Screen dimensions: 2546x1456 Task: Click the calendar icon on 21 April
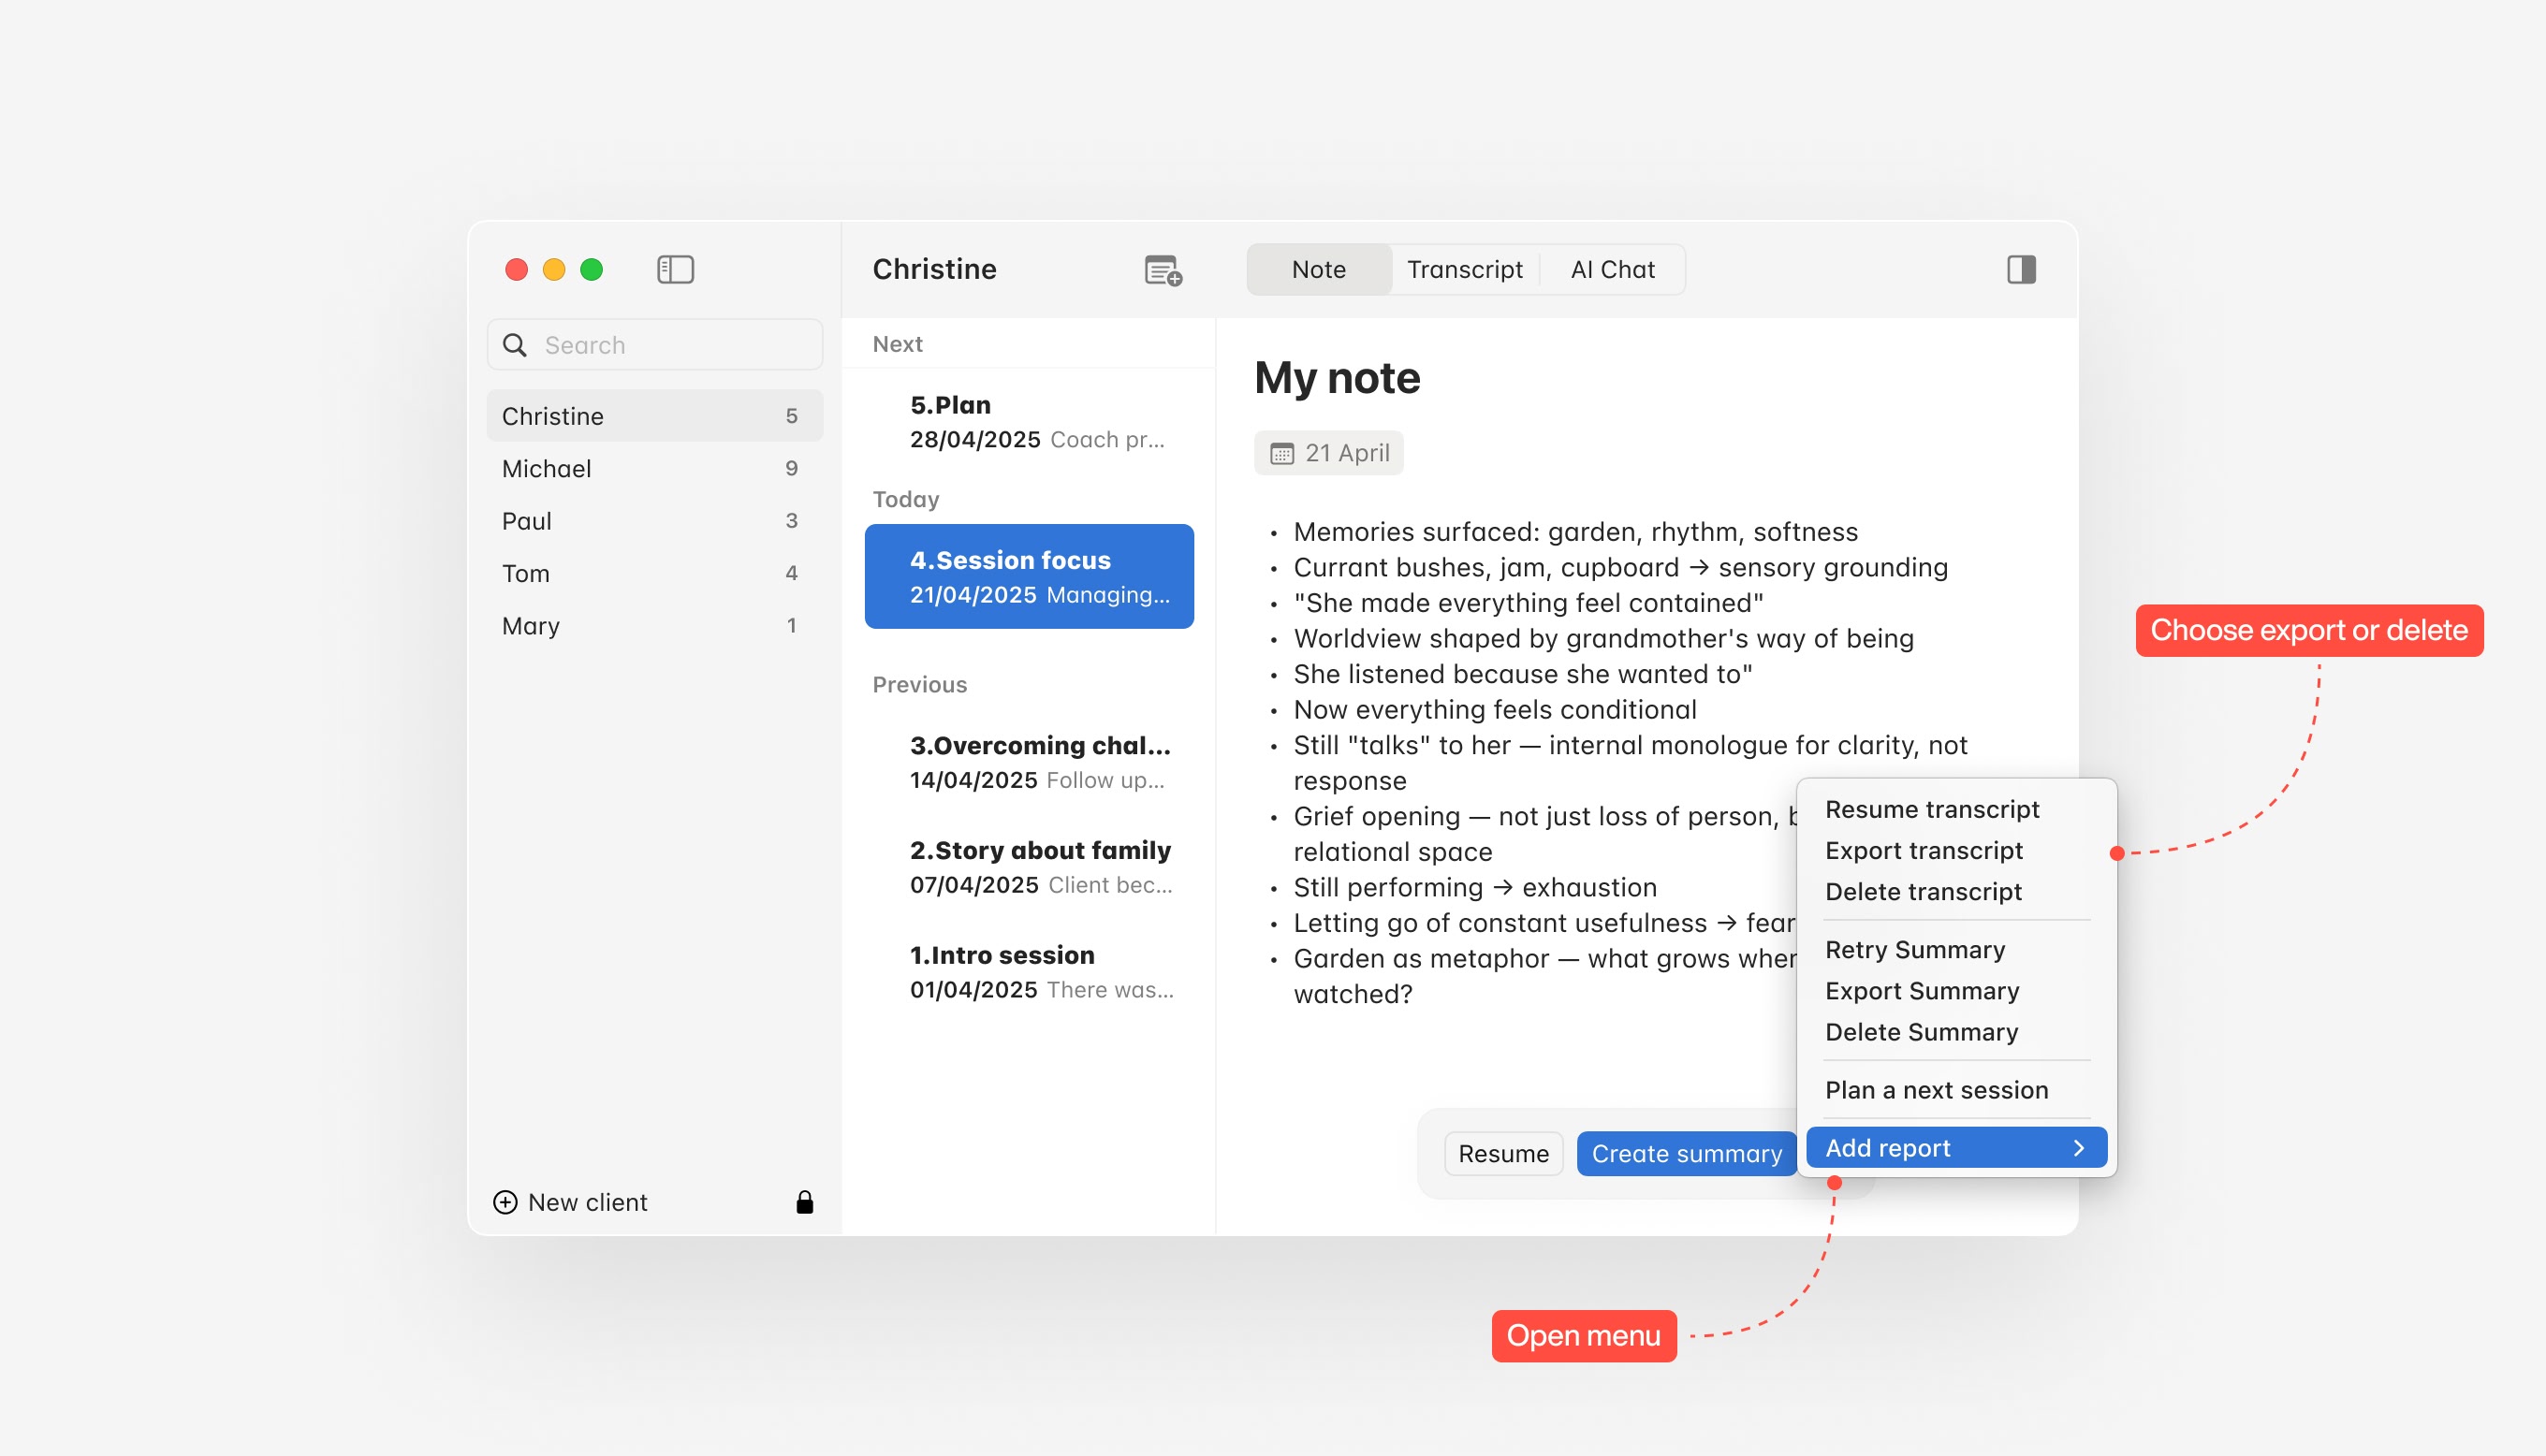[x=1281, y=454]
